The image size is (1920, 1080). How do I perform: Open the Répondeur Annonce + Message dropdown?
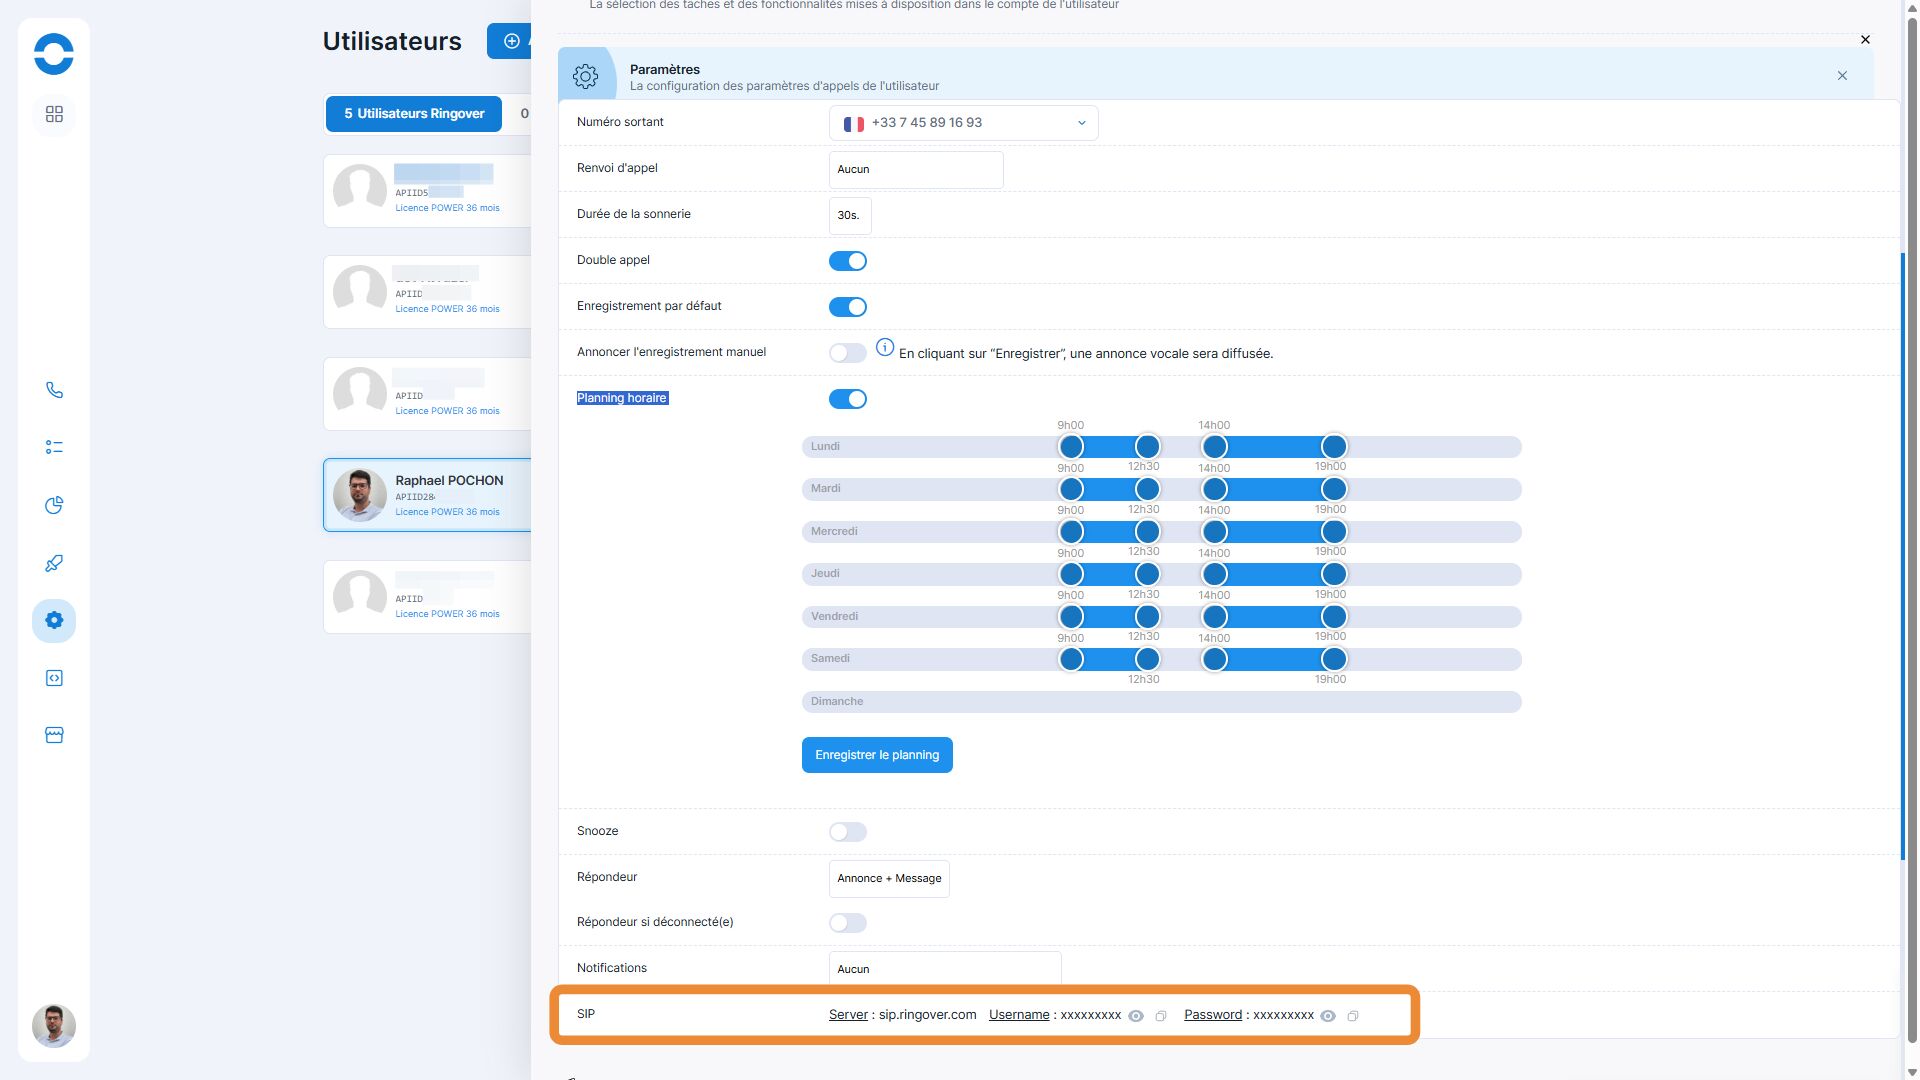point(889,878)
